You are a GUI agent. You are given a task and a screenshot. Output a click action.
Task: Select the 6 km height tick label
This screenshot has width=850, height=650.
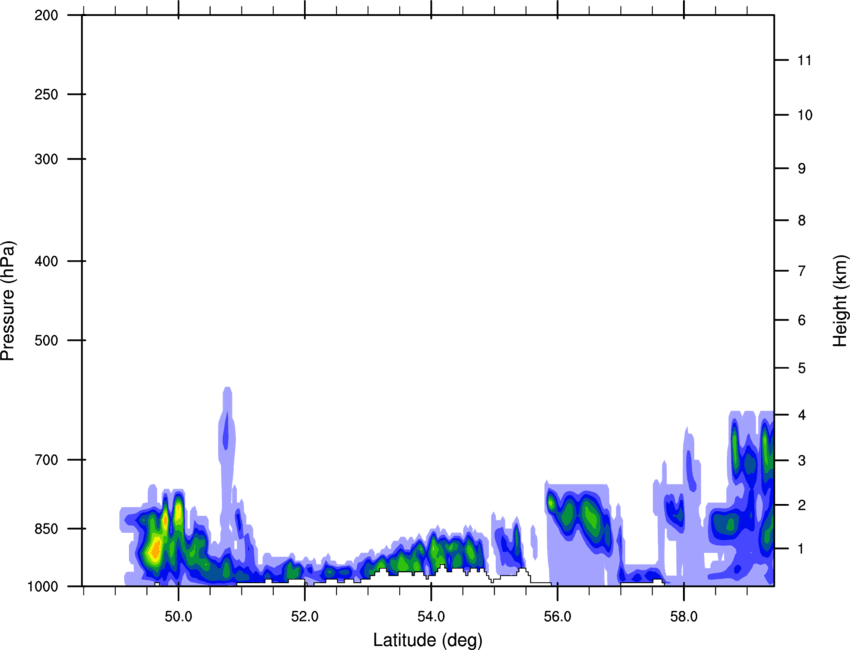(x=802, y=320)
